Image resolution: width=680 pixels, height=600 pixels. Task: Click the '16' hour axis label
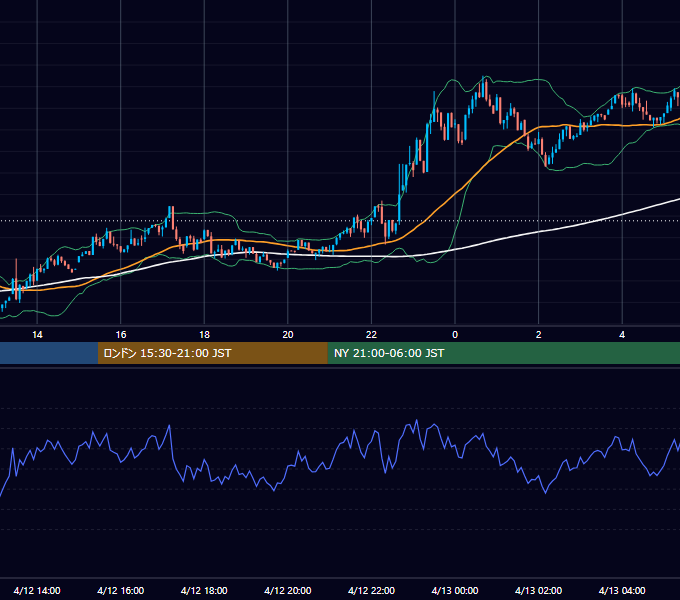coord(121,335)
